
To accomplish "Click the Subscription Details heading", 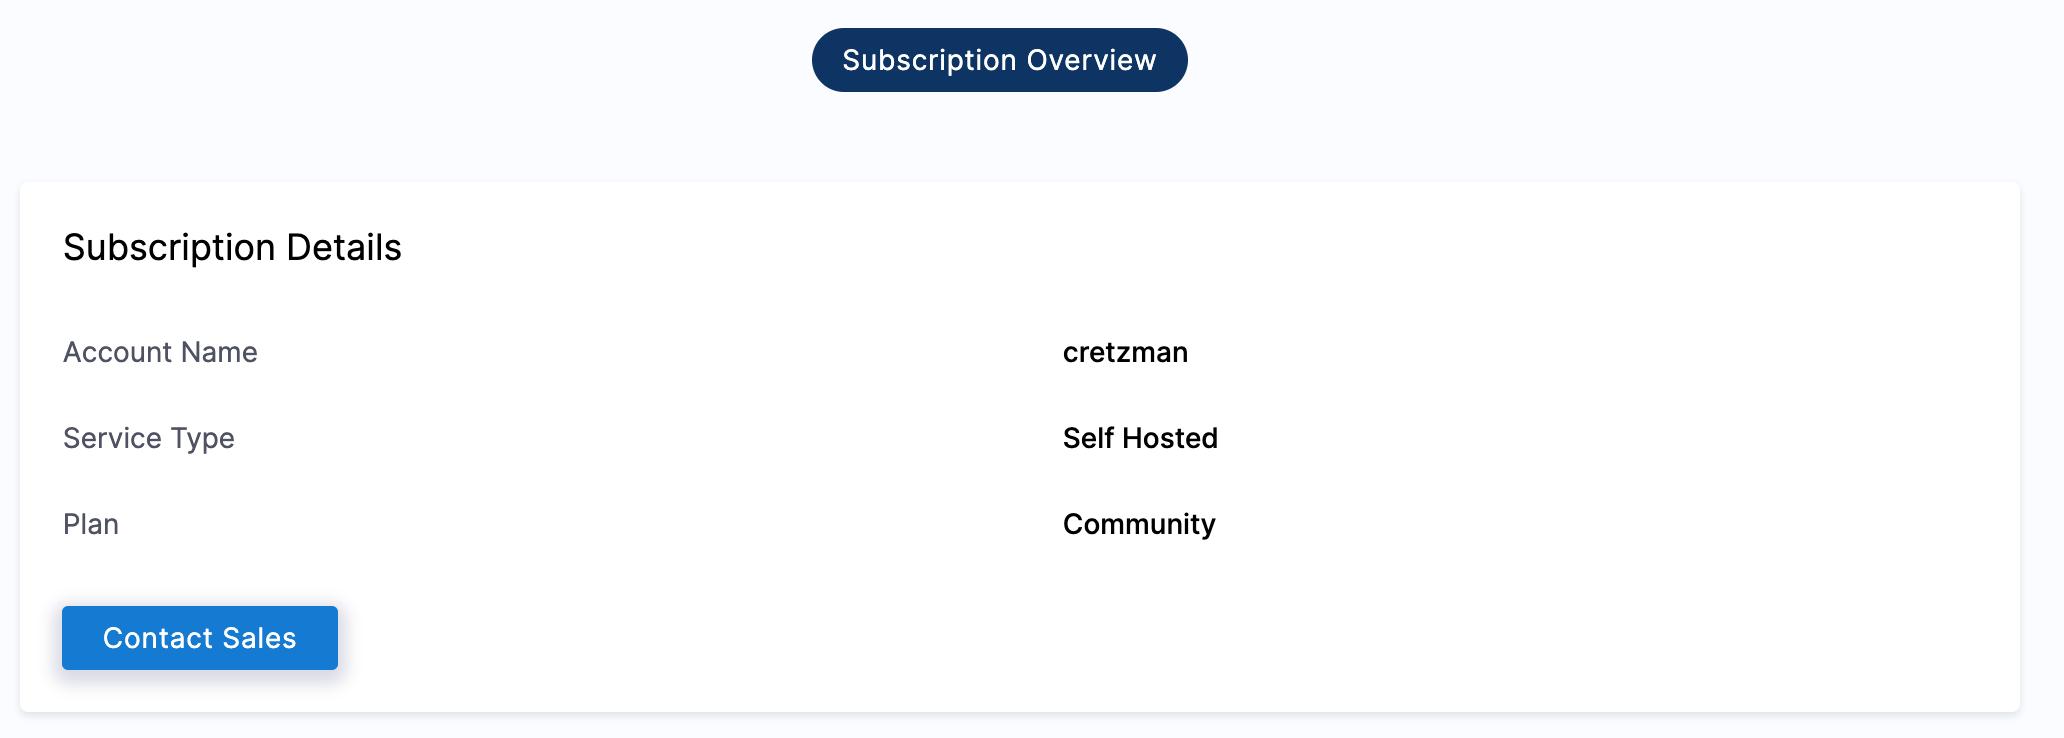I will click(x=232, y=248).
